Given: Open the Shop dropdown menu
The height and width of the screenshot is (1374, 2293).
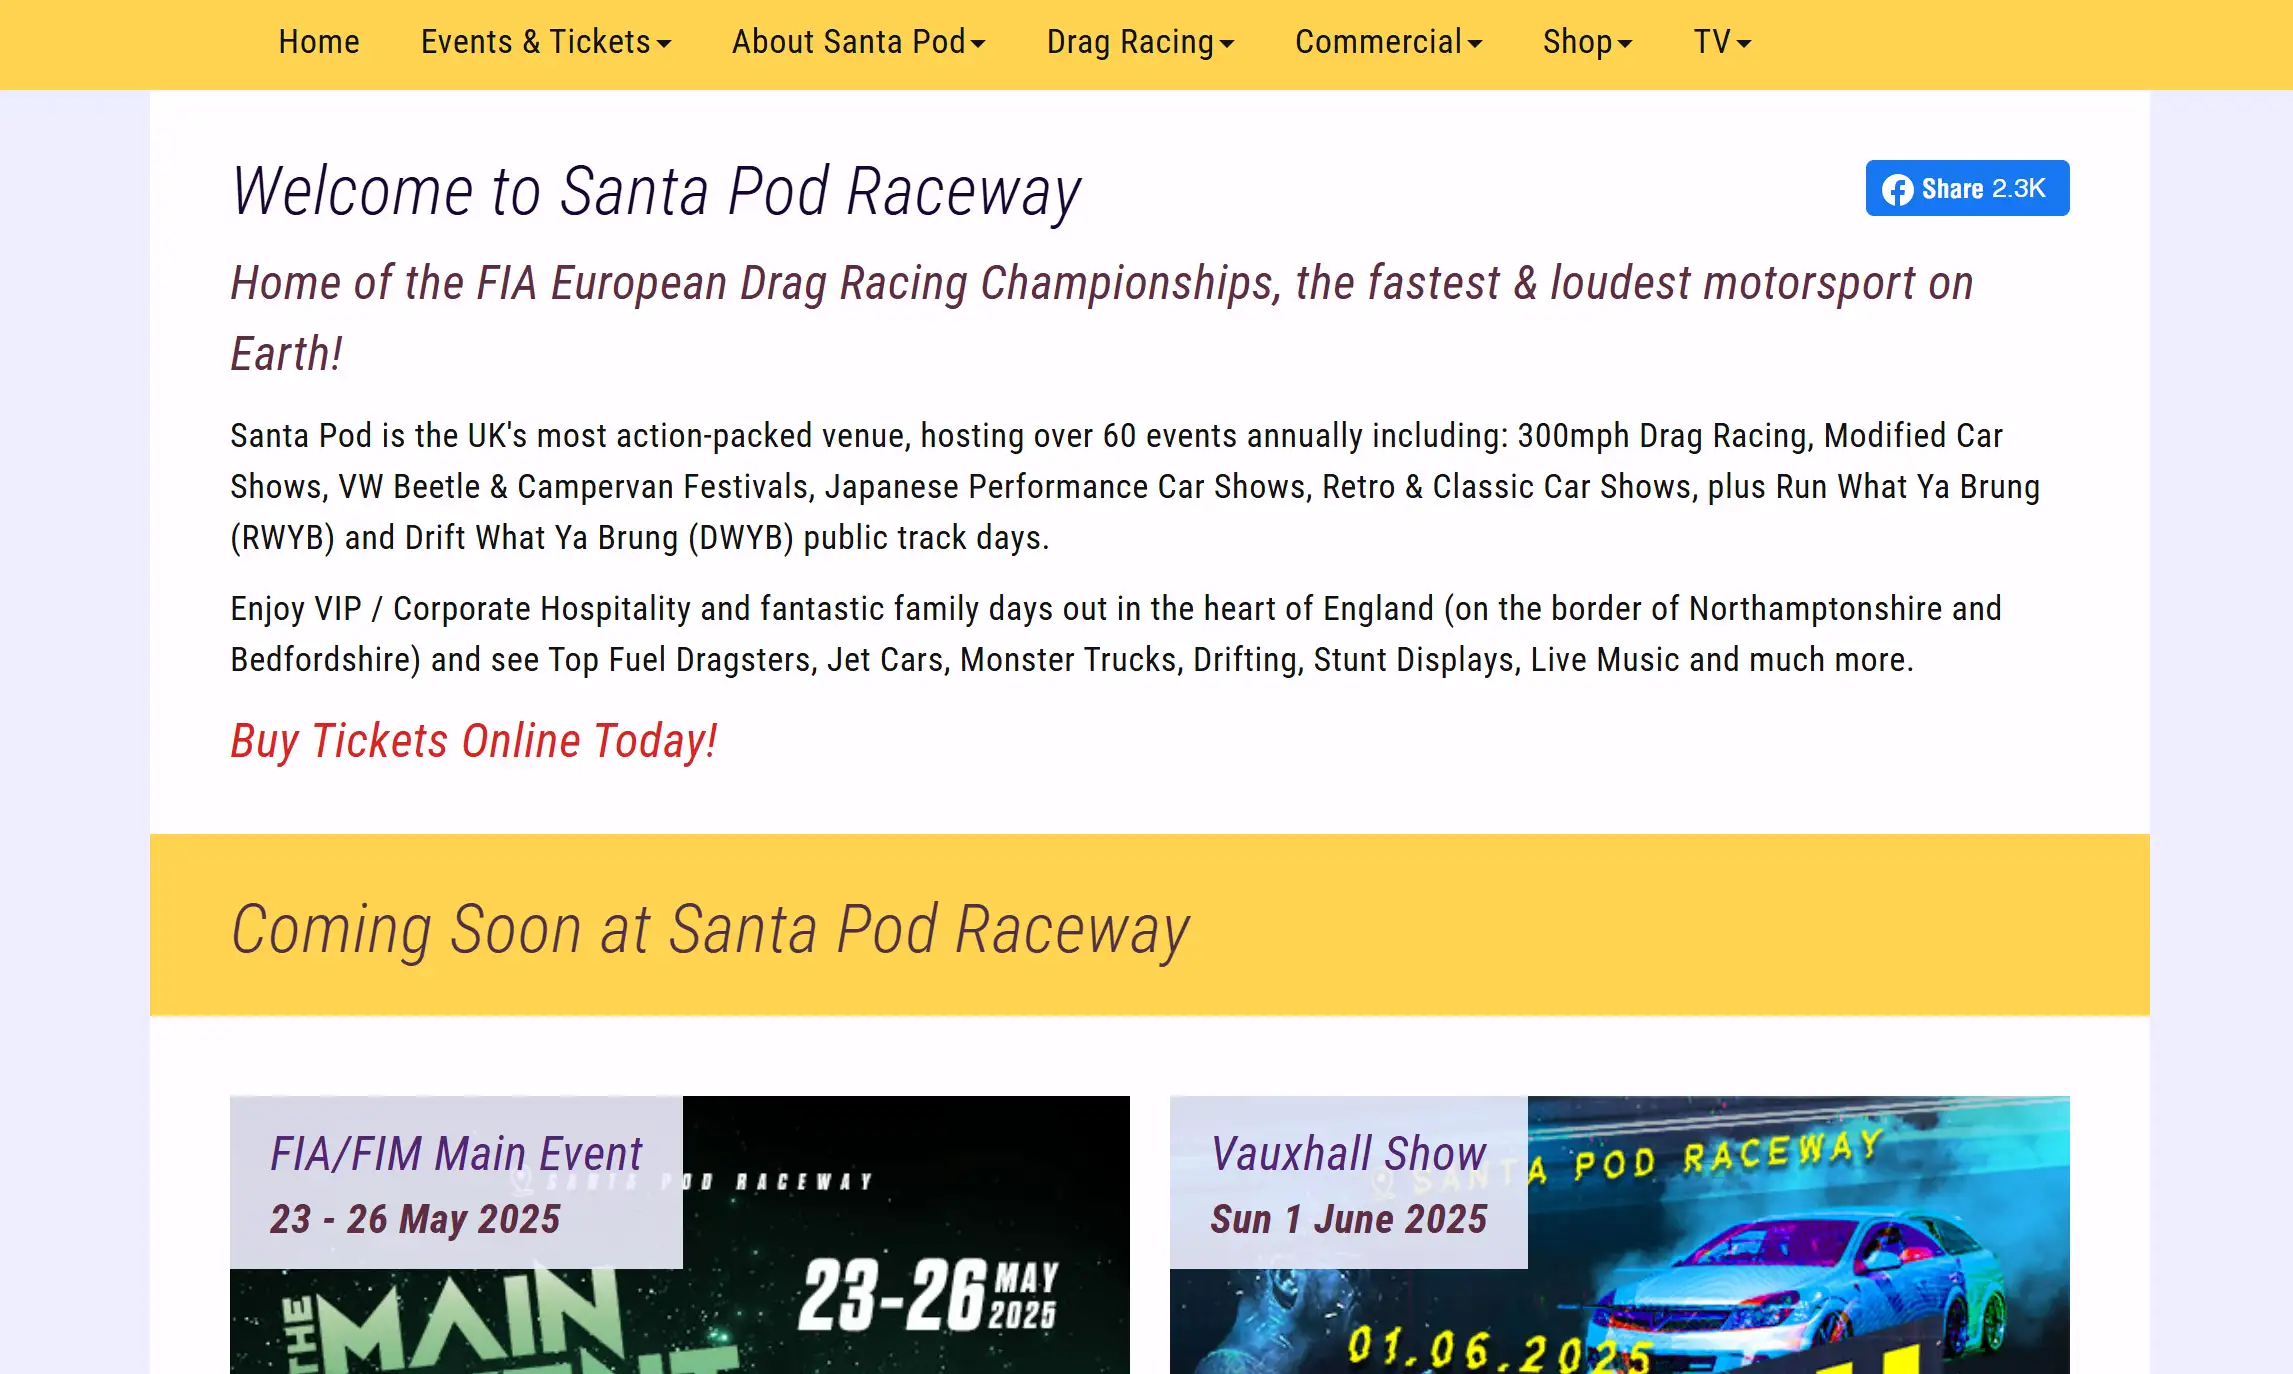Looking at the screenshot, I should click(1587, 42).
